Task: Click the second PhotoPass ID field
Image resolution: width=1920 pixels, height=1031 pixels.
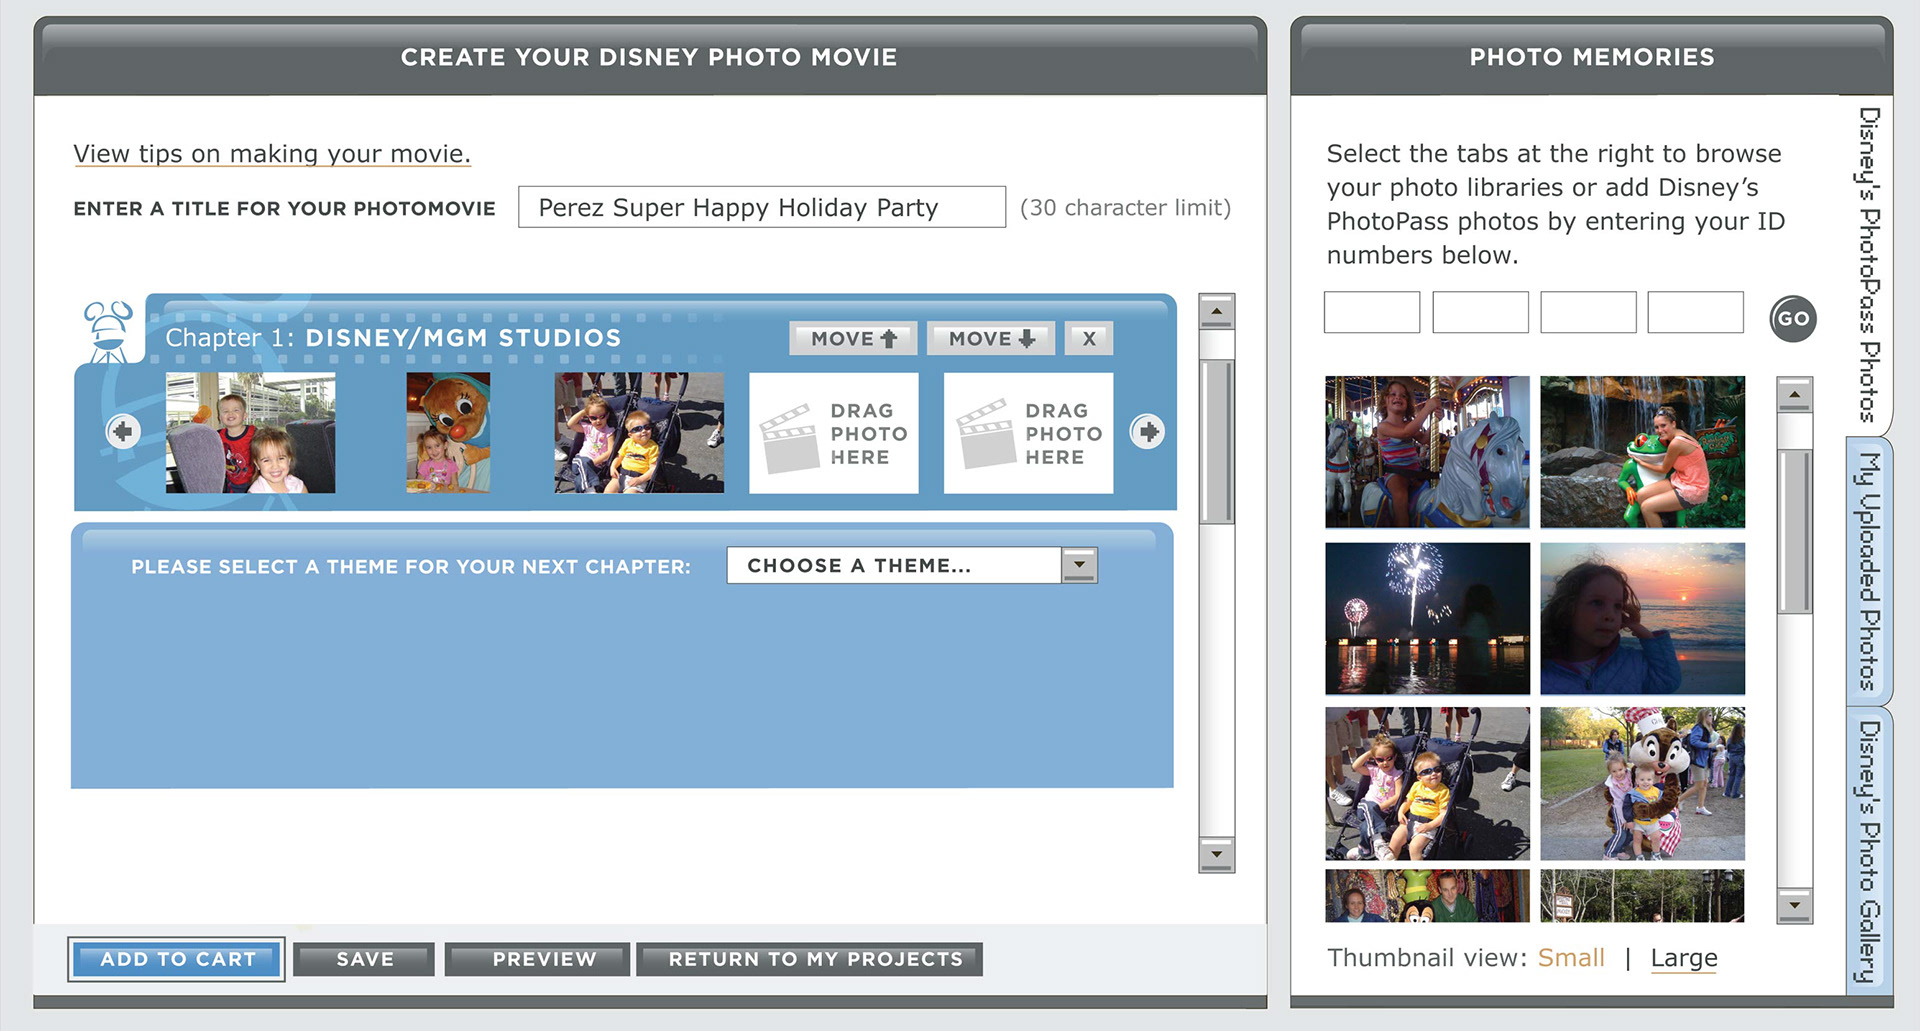Action: point(1480,312)
